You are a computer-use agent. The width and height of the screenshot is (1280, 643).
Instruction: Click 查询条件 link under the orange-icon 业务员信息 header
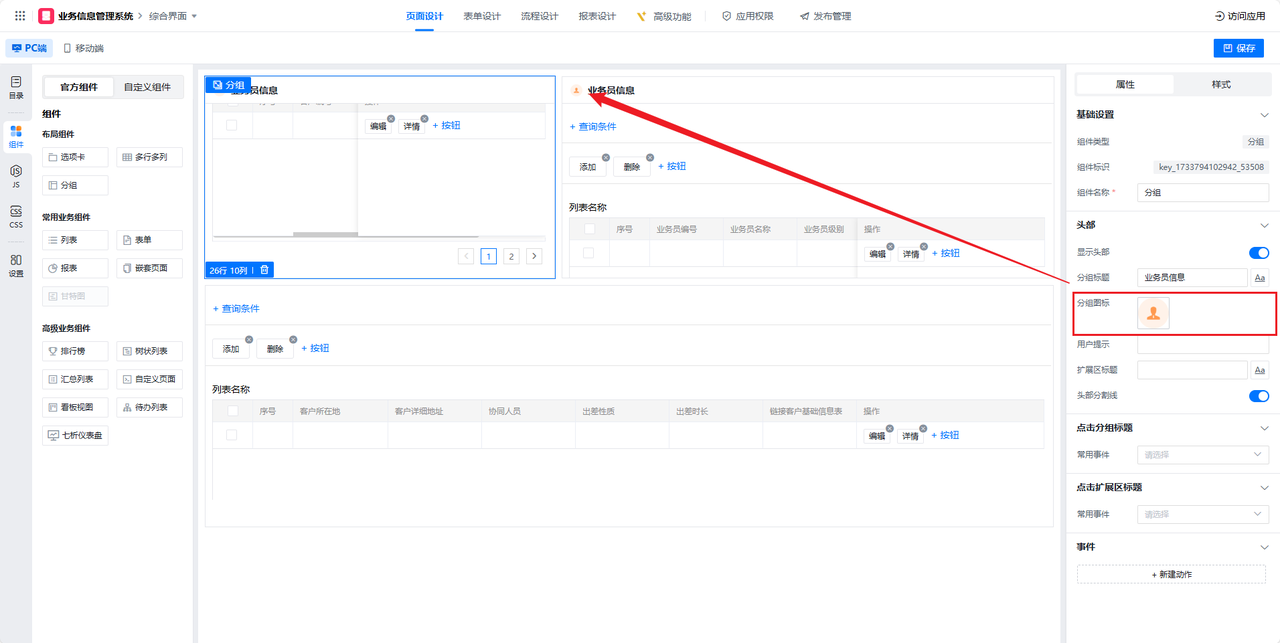593,127
